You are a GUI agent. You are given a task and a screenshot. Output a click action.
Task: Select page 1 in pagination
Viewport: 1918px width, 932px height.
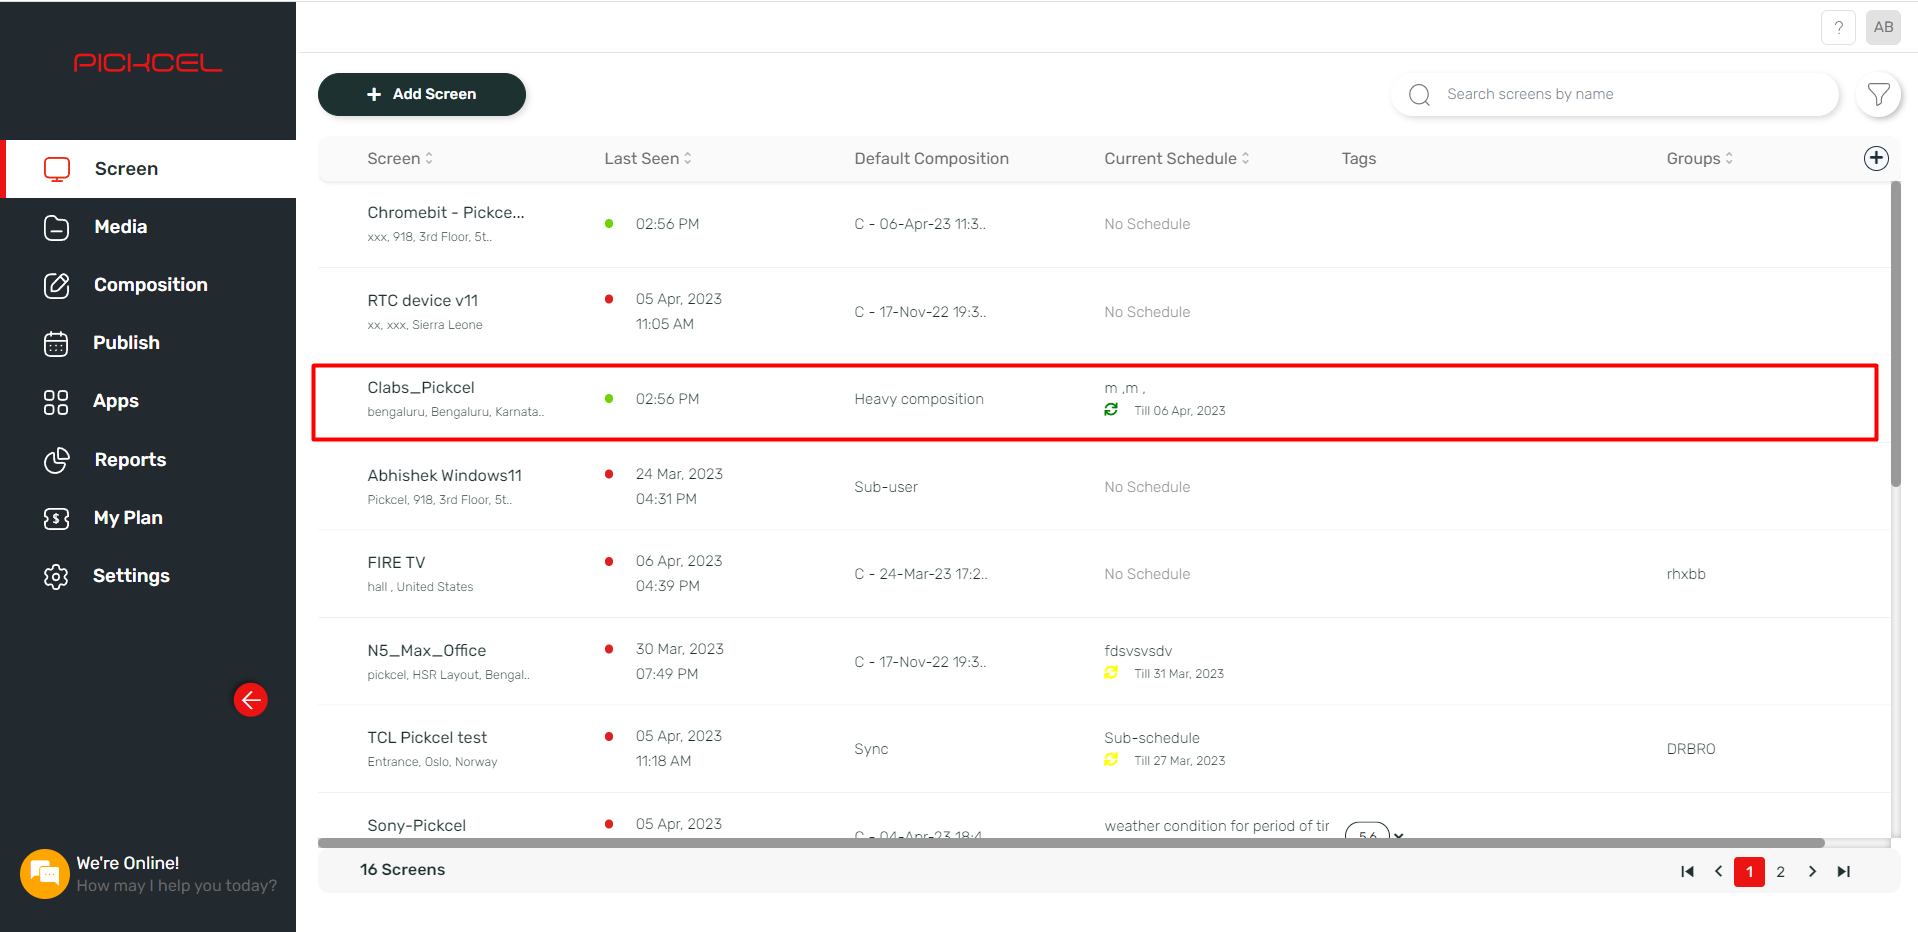coord(1749,872)
